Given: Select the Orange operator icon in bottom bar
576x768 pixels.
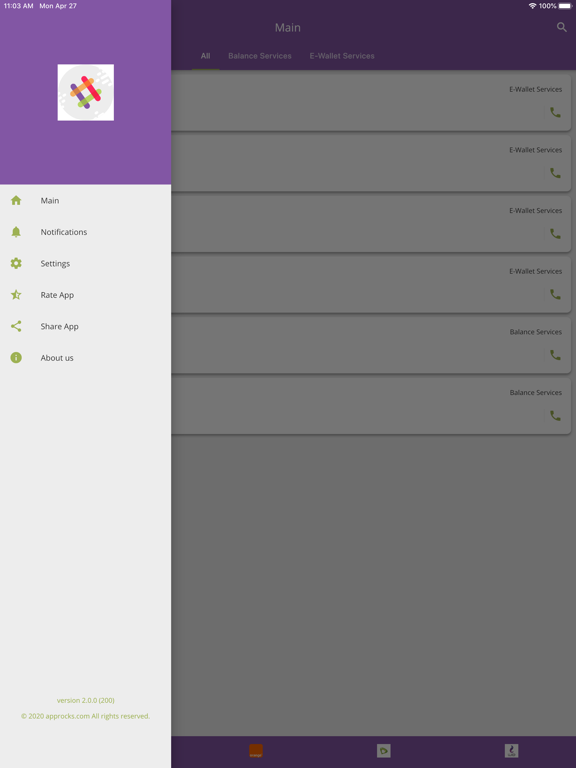Looking at the screenshot, I should point(256,751).
